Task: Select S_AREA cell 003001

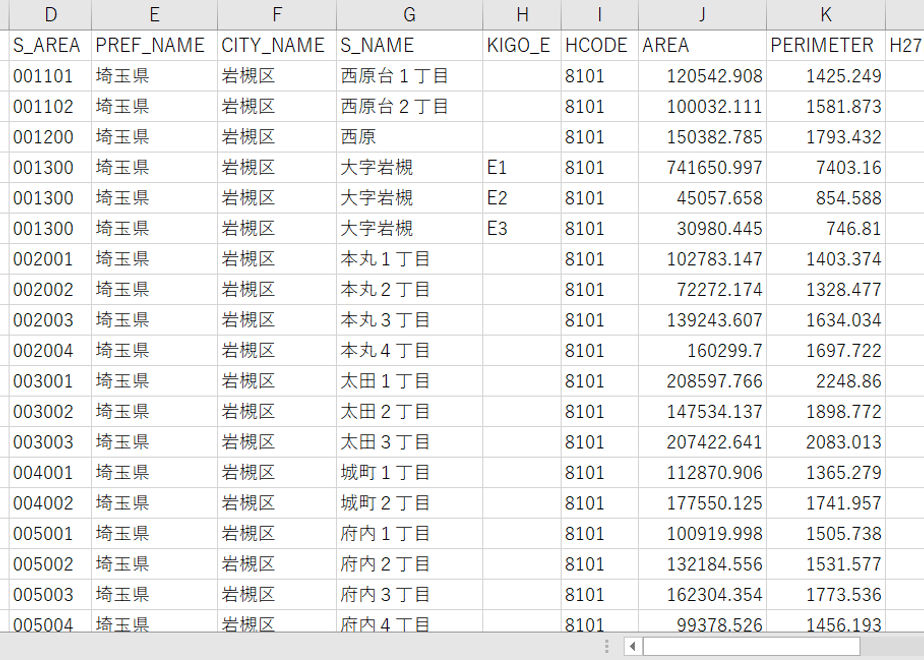Action: click(x=50, y=381)
